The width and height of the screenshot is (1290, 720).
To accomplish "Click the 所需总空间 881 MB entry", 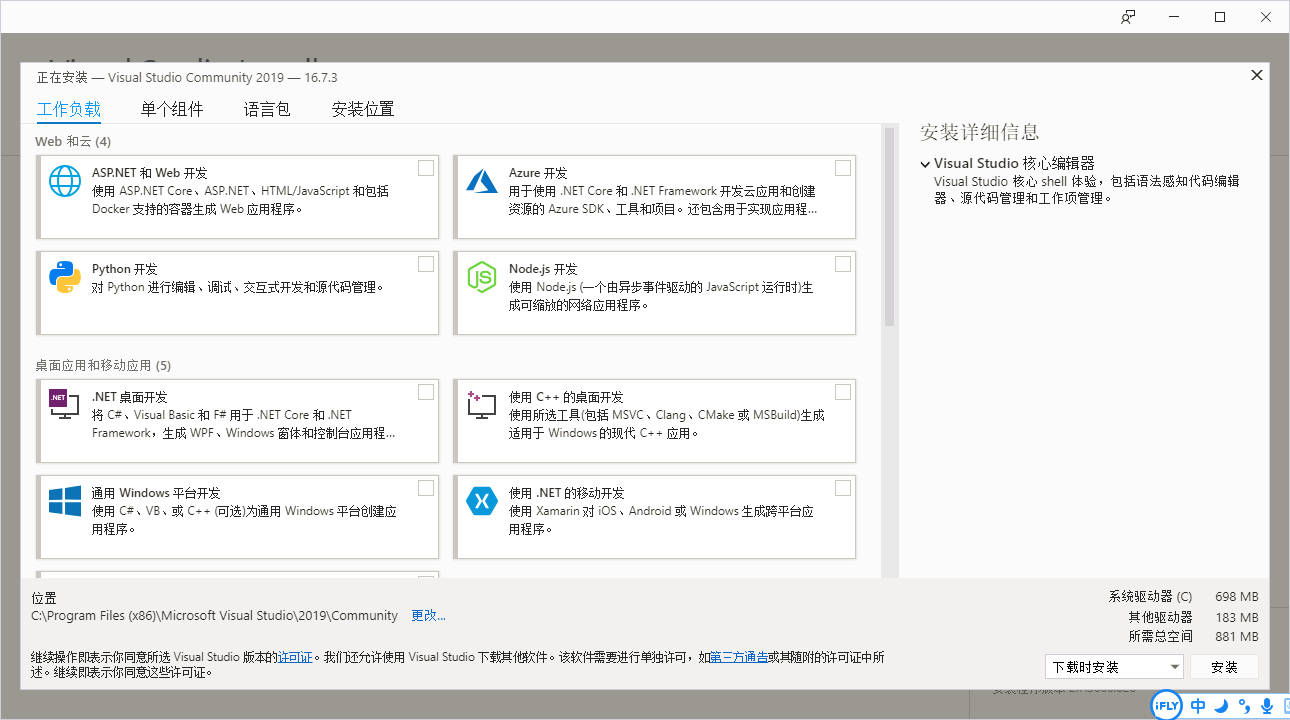I will tap(1193, 636).
